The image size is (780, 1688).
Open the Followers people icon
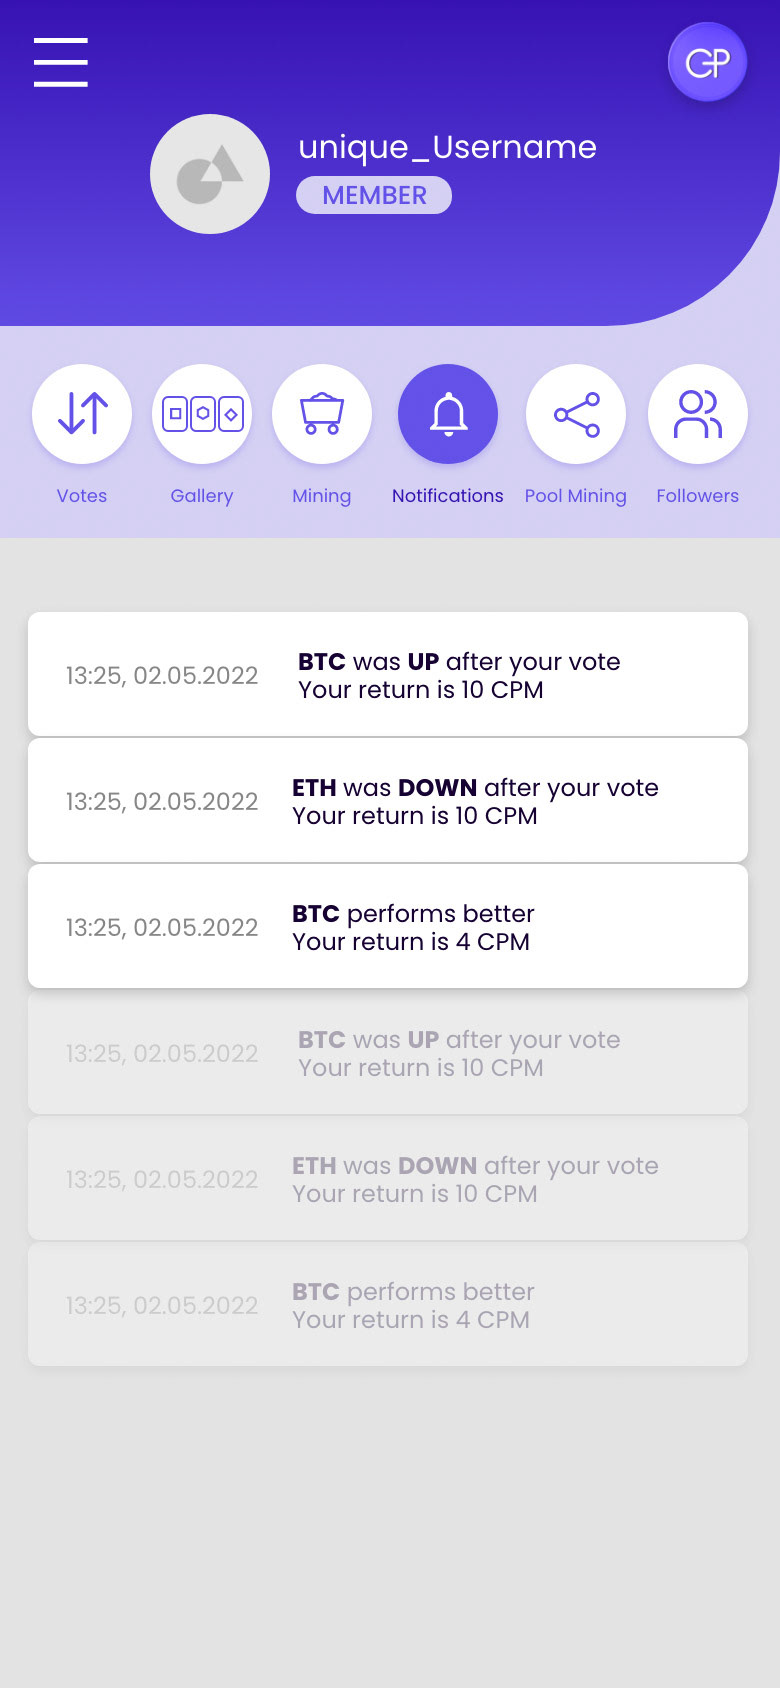pos(698,414)
